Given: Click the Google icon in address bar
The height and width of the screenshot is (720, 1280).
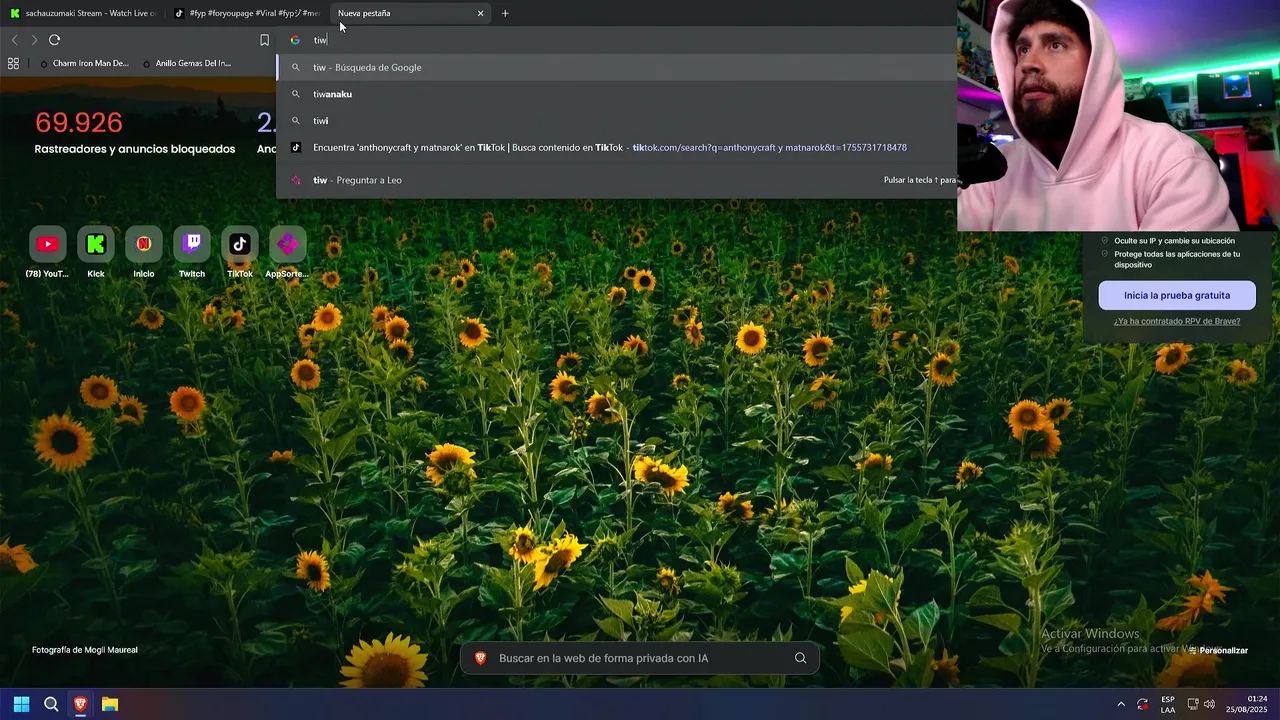Looking at the screenshot, I should pyautogui.click(x=295, y=40).
